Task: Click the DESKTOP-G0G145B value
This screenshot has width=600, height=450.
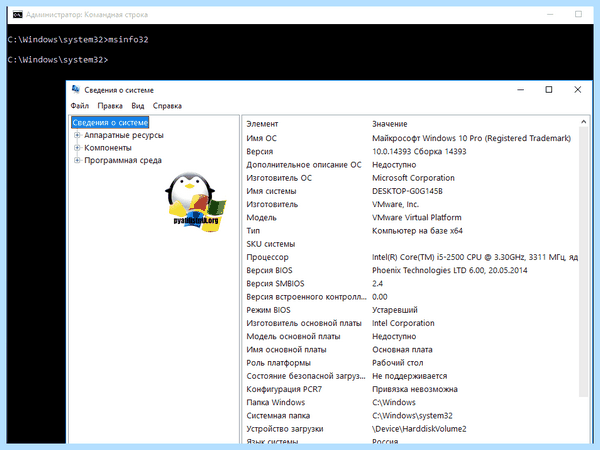Action: click(407, 191)
